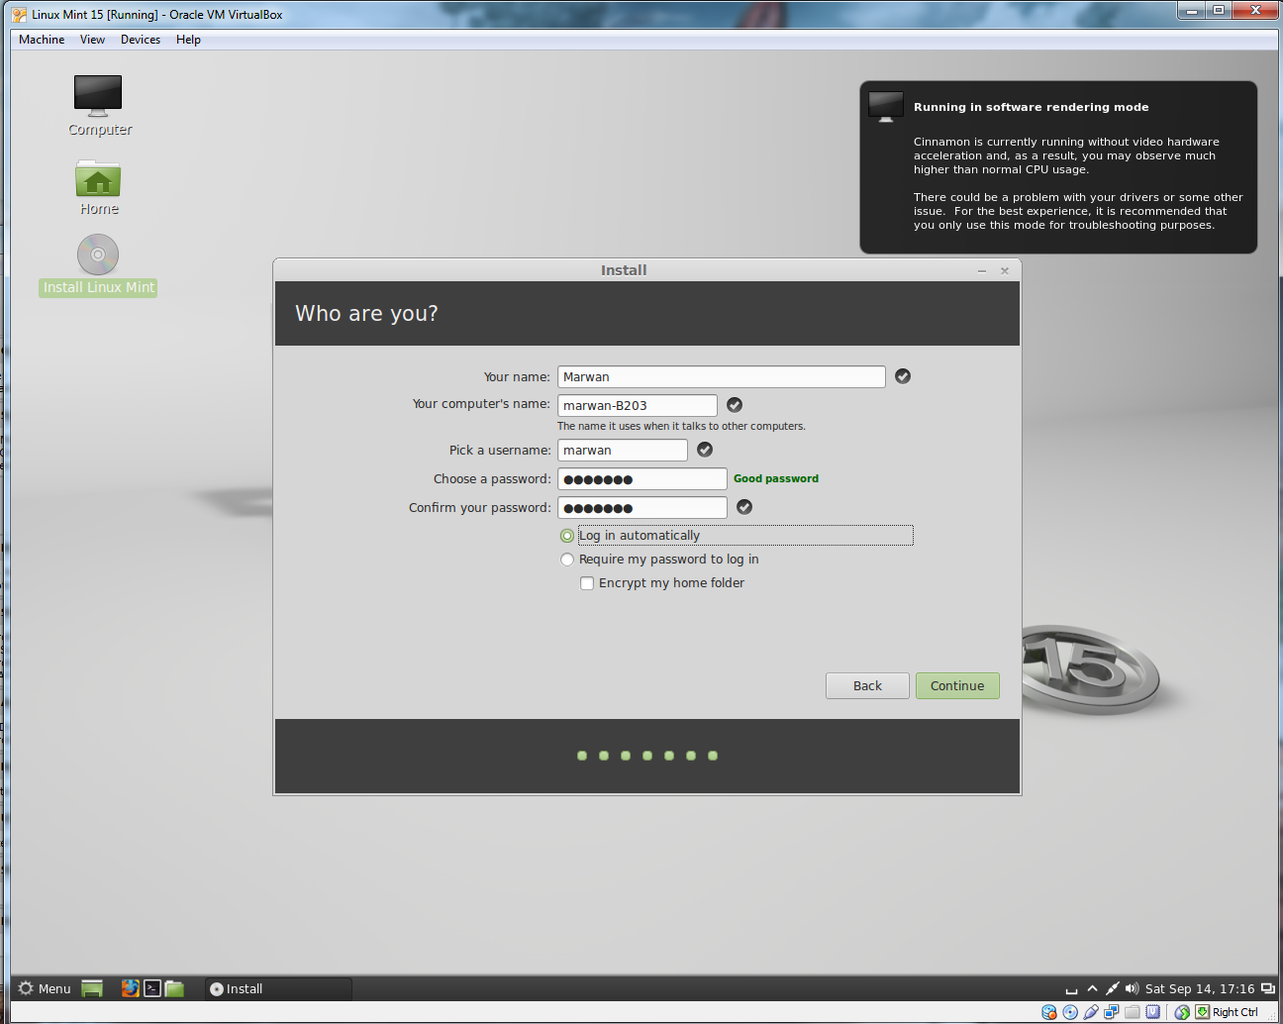This screenshot has width=1283, height=1024.
Task: Click VirtualBox optical drive status icon
Action: (1071, 1012)
